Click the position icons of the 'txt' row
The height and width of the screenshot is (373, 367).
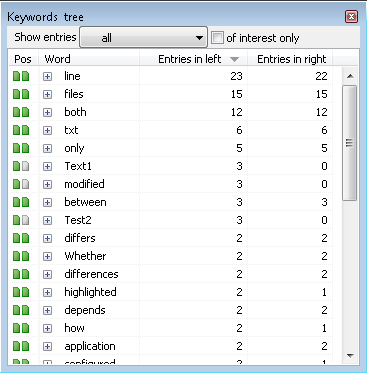[21, 130]
